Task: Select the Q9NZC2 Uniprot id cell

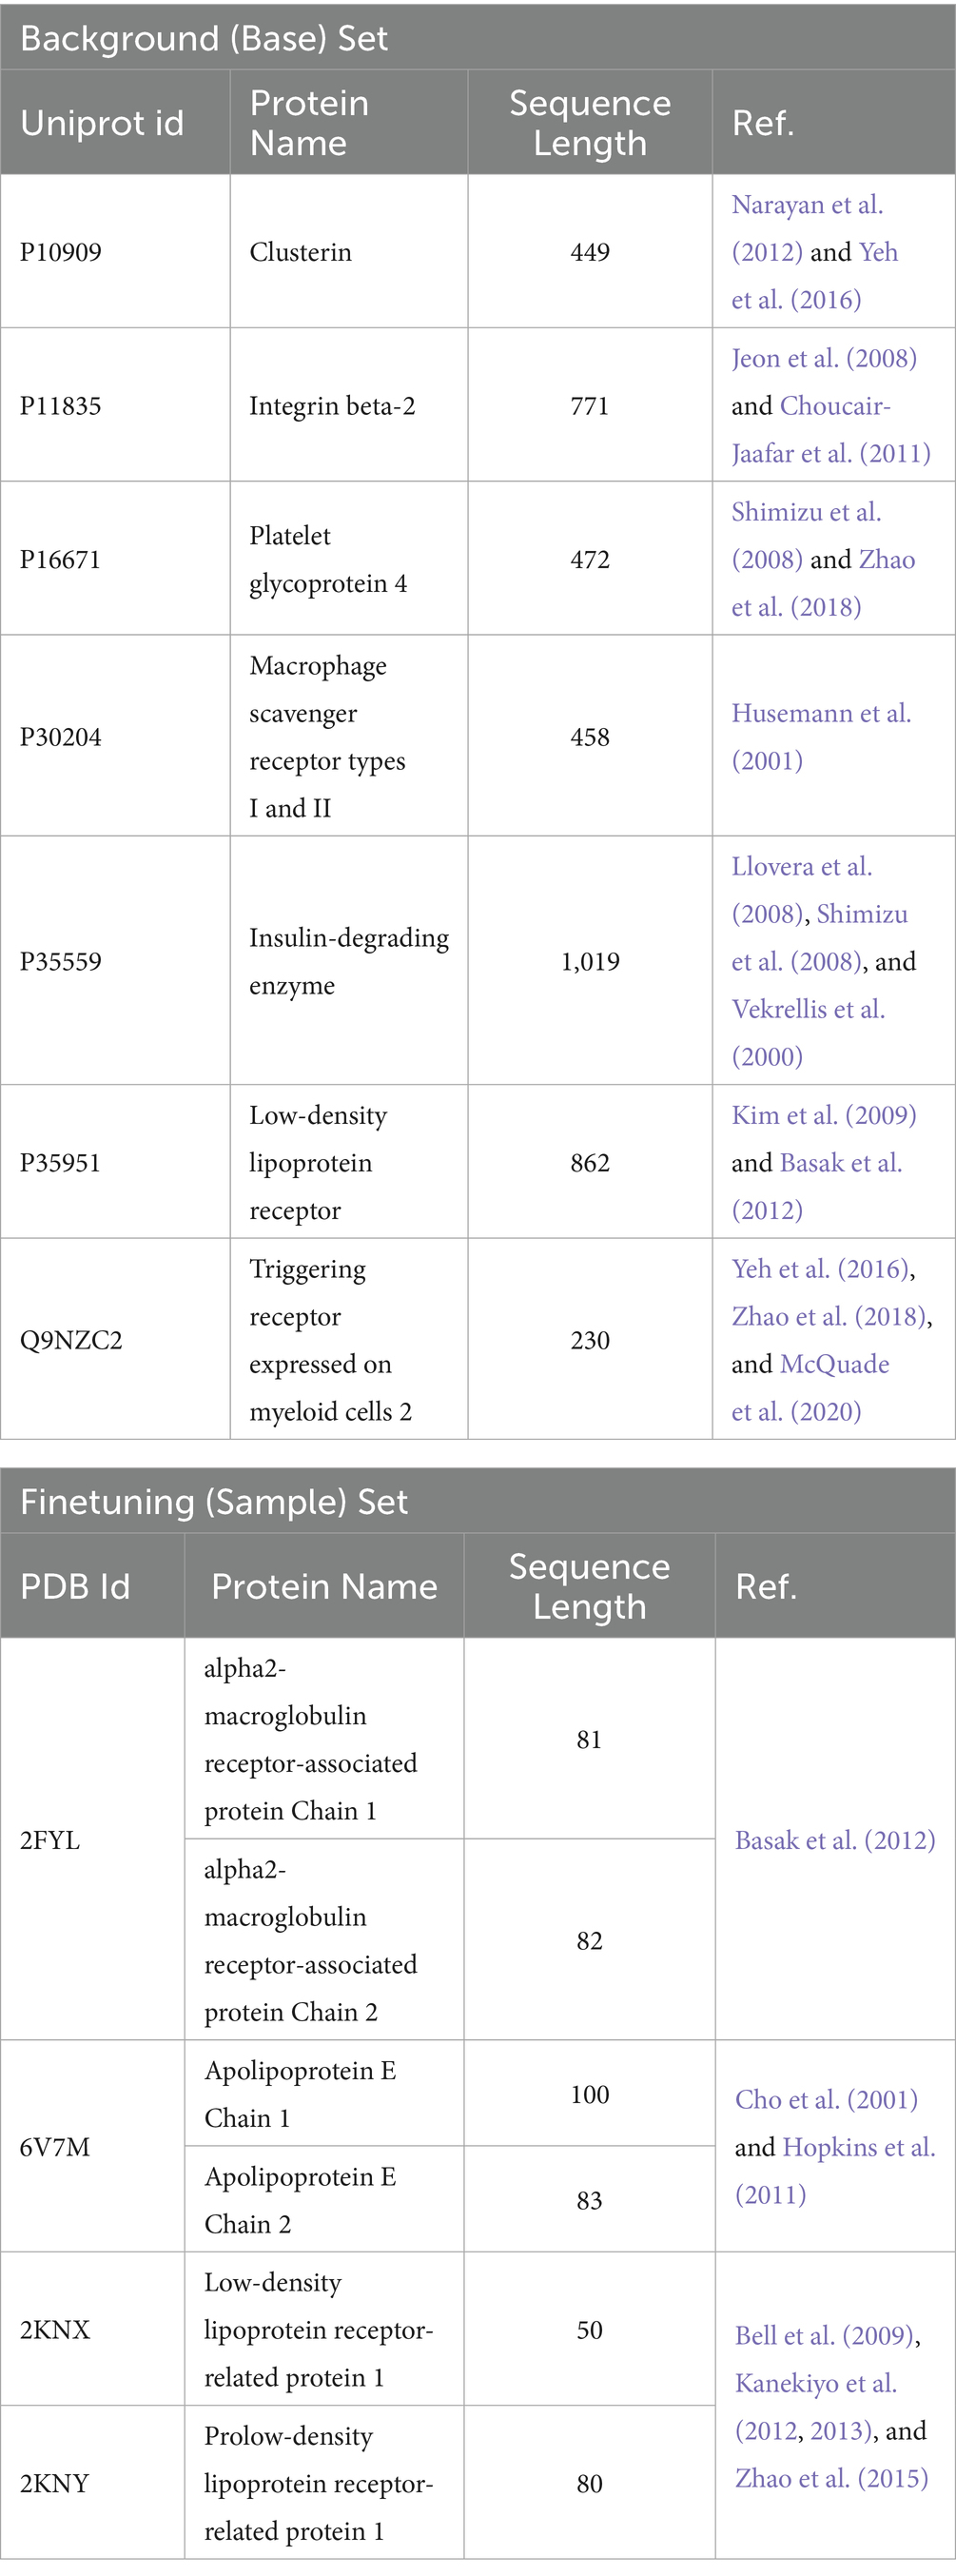Action: [x=71, y=1341]
